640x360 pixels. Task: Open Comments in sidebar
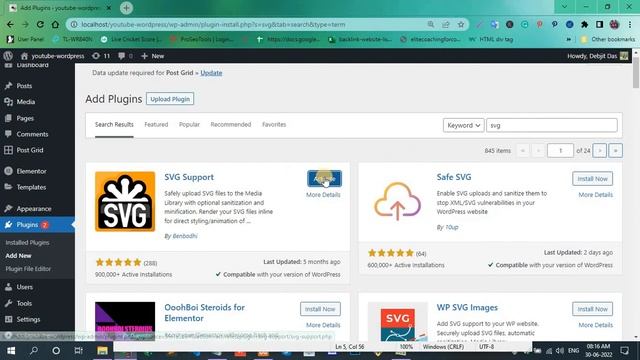coord(32,134)
